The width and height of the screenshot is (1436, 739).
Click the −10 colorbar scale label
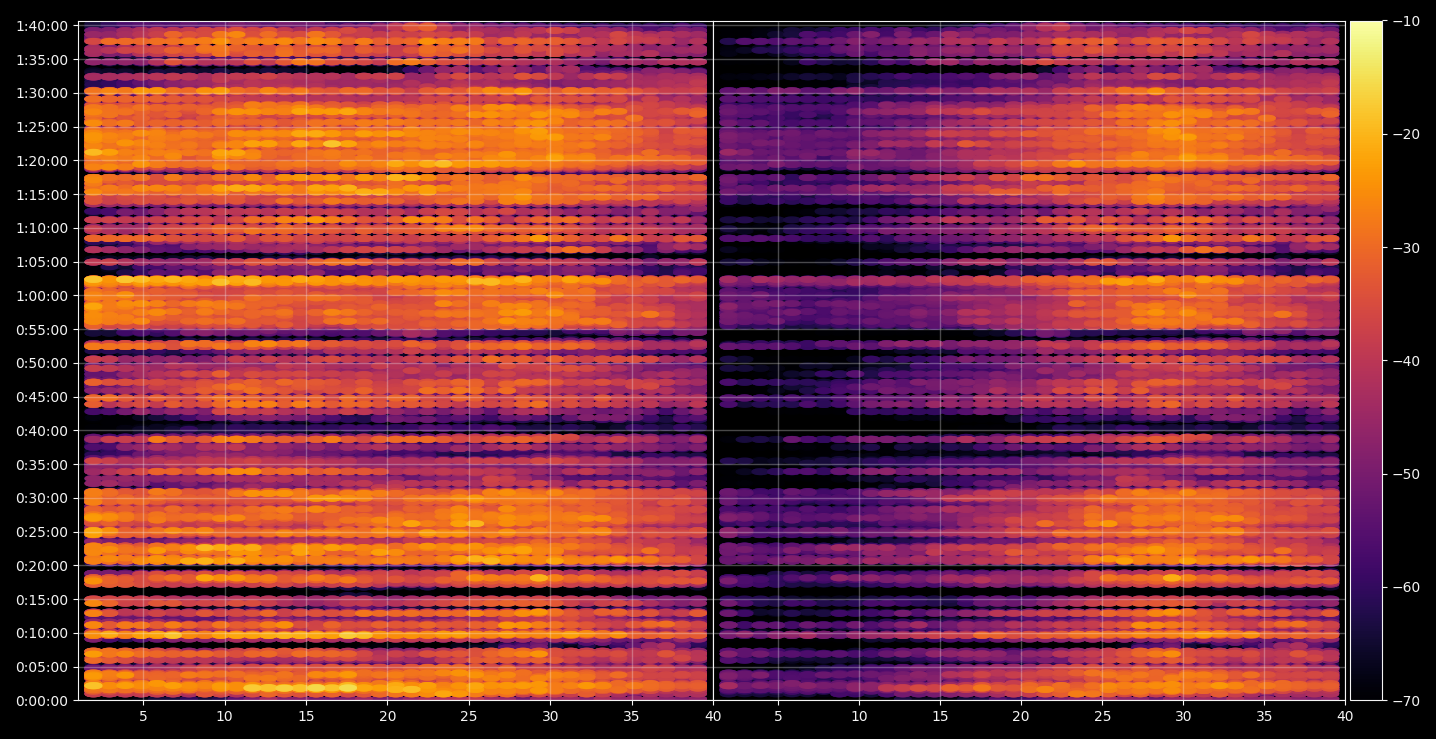click(1405, 22)
